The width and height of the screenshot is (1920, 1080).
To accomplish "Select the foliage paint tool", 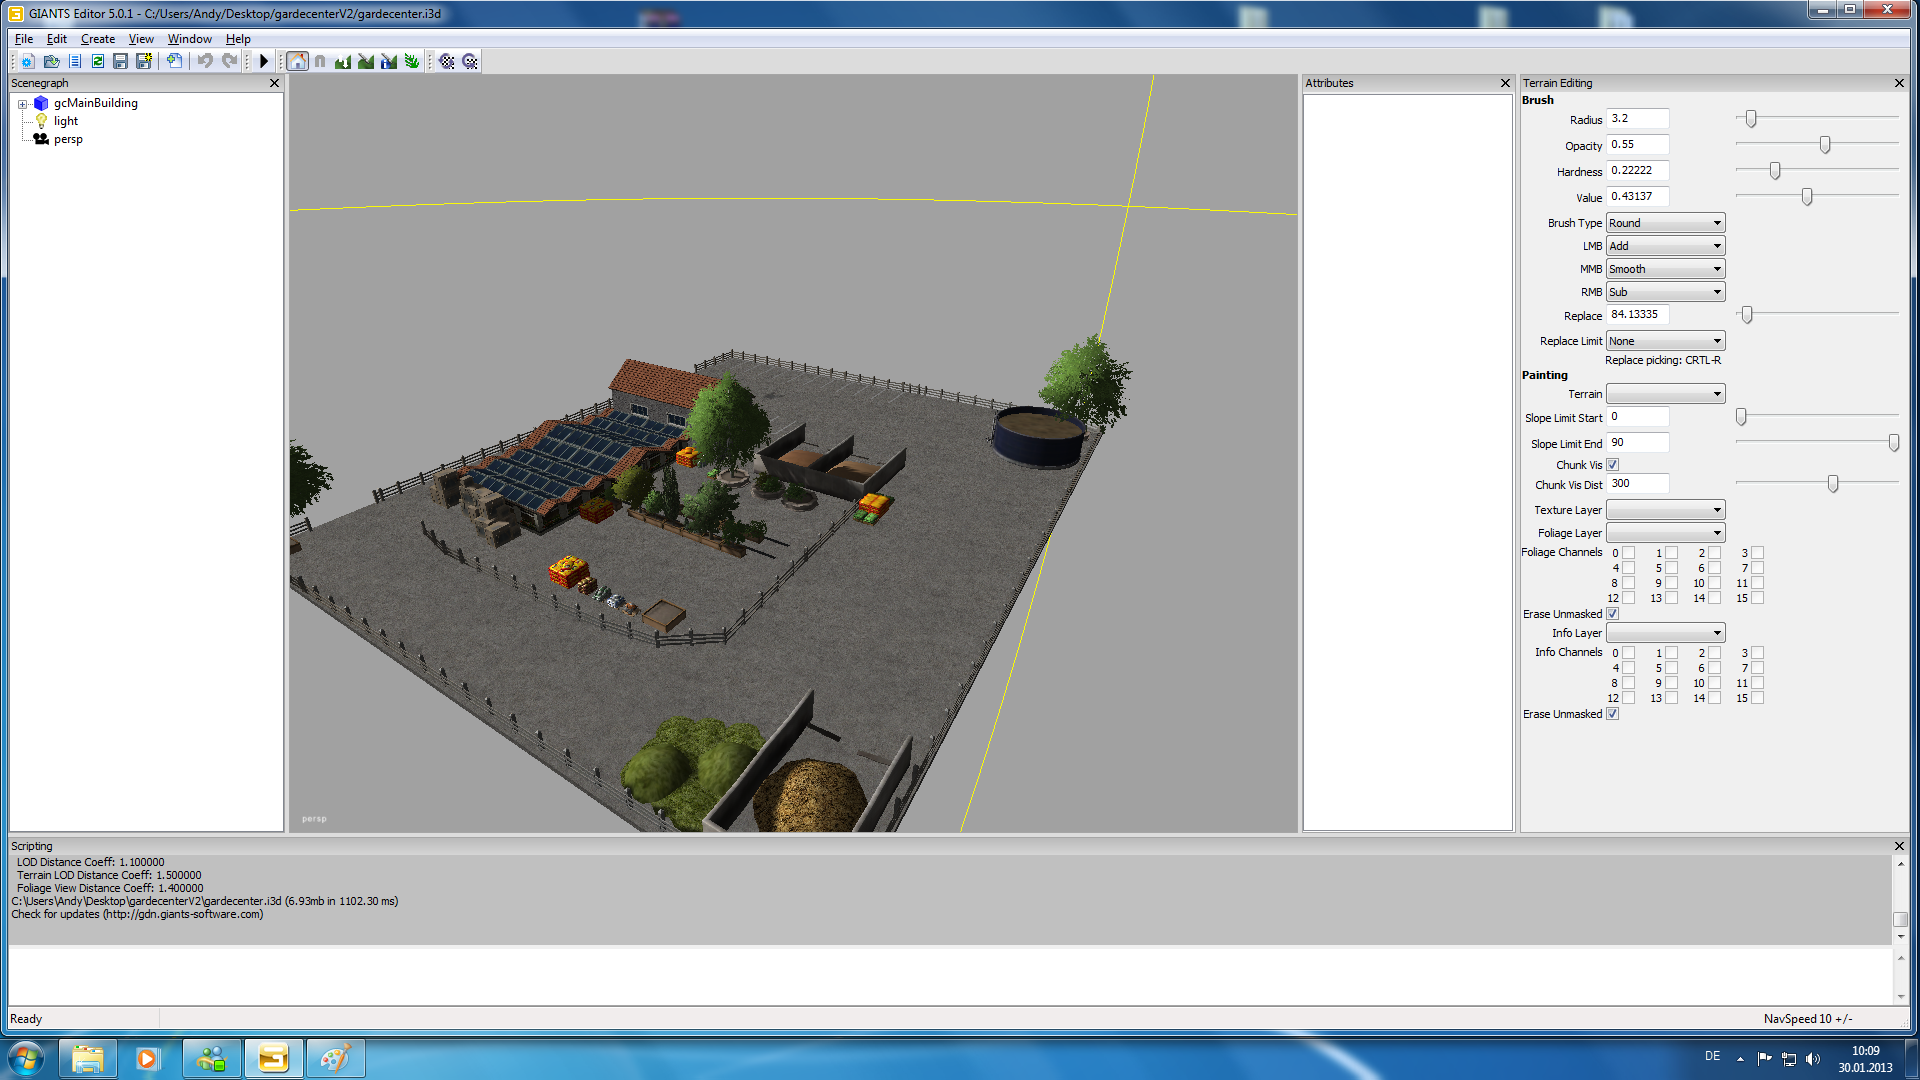I will [x=412, y=61].
